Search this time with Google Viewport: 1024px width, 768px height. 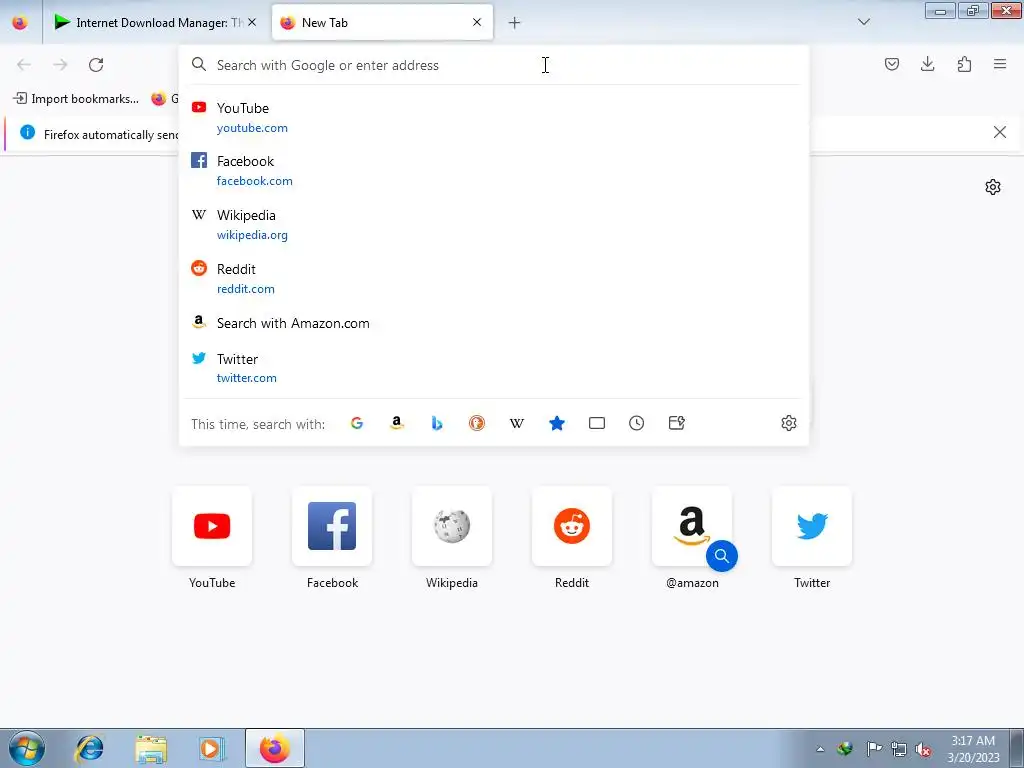coord(357,423)
